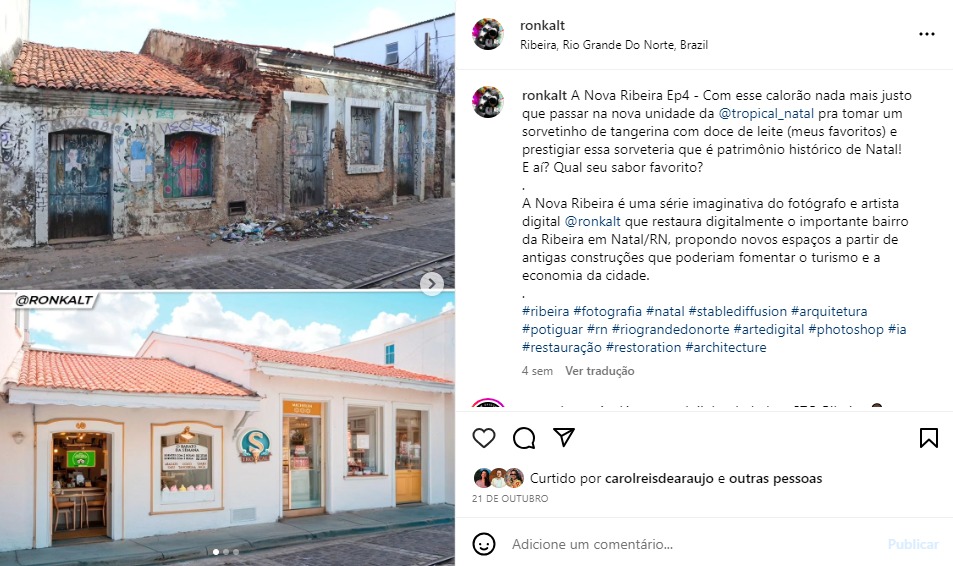Image resolution: width=953 pixels, height=566 pixels.
Task: Open the three-dot more options menu
Action: pos(926,34)
